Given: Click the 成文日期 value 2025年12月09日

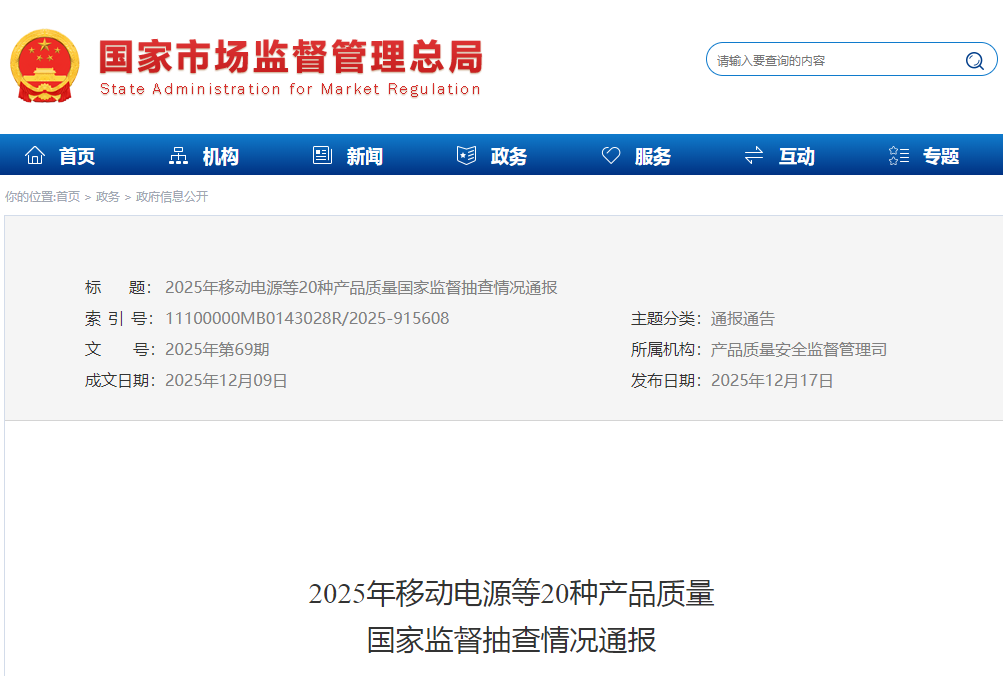Looking at the screenshot, I should click(226, 381).
